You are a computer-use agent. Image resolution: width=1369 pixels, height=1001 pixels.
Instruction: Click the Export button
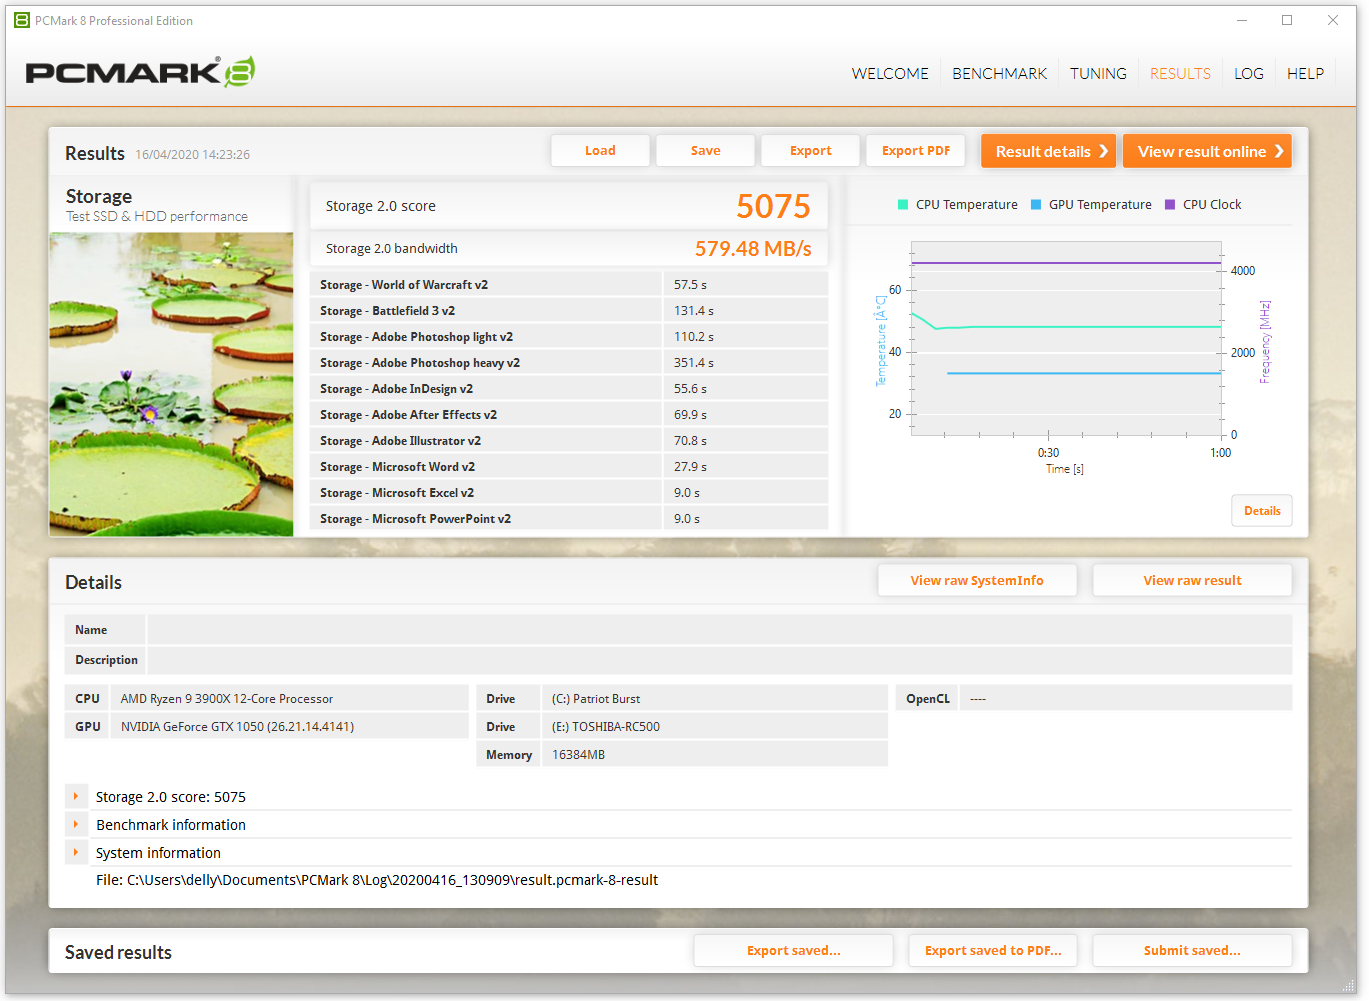tap(810, 151)
